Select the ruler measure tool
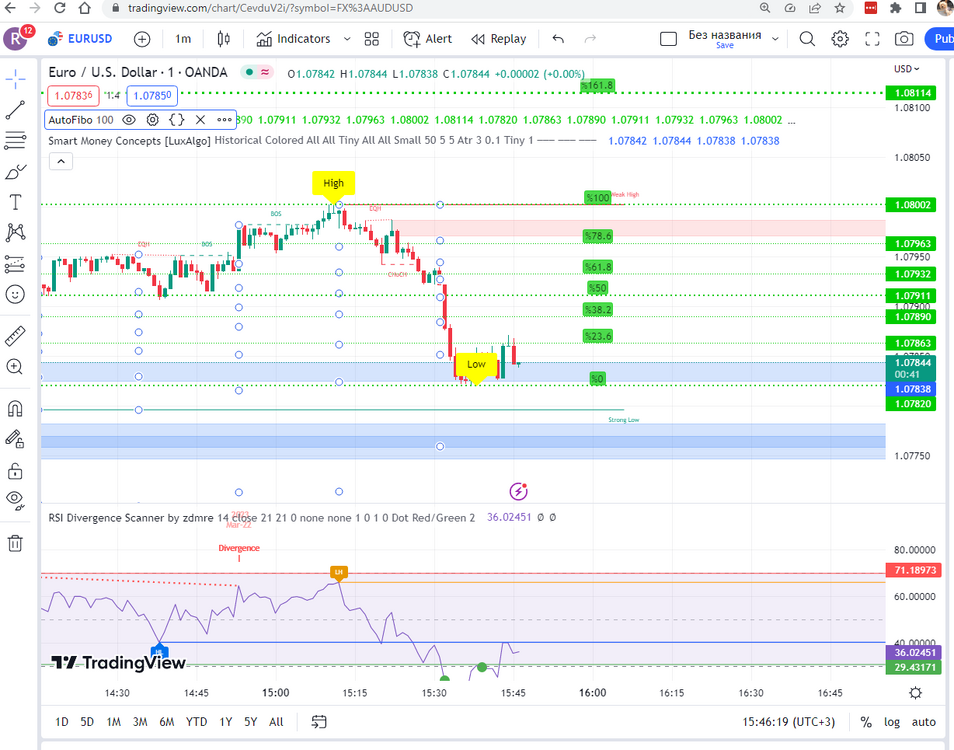The height and width of the screenshot is (750, 954). (x=15, y=336)
